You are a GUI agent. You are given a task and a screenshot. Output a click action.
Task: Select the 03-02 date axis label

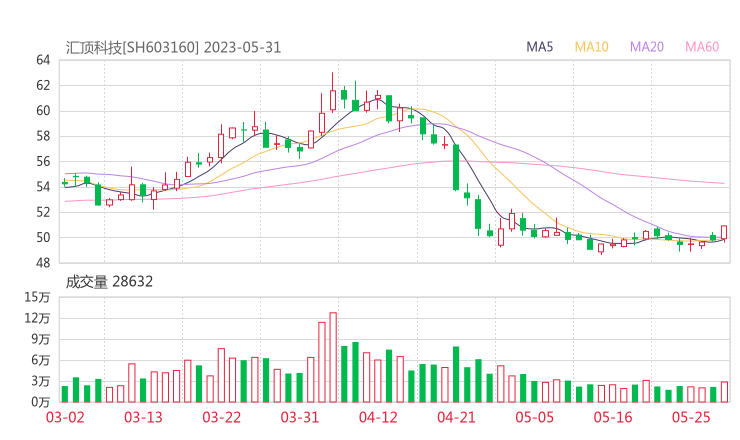(64, 417)
